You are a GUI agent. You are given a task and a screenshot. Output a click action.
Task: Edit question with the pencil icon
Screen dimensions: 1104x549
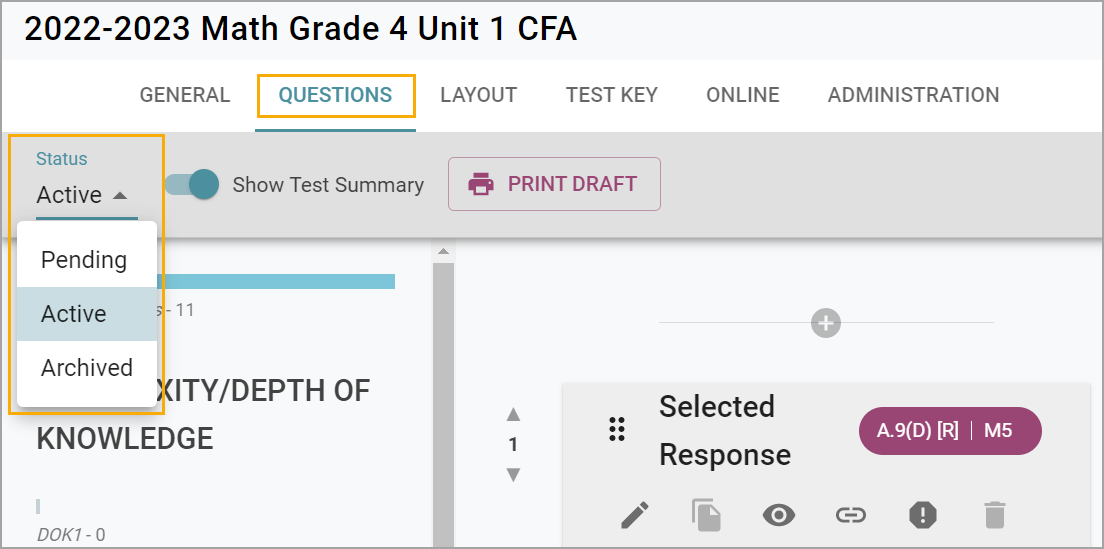click(635, 515)
